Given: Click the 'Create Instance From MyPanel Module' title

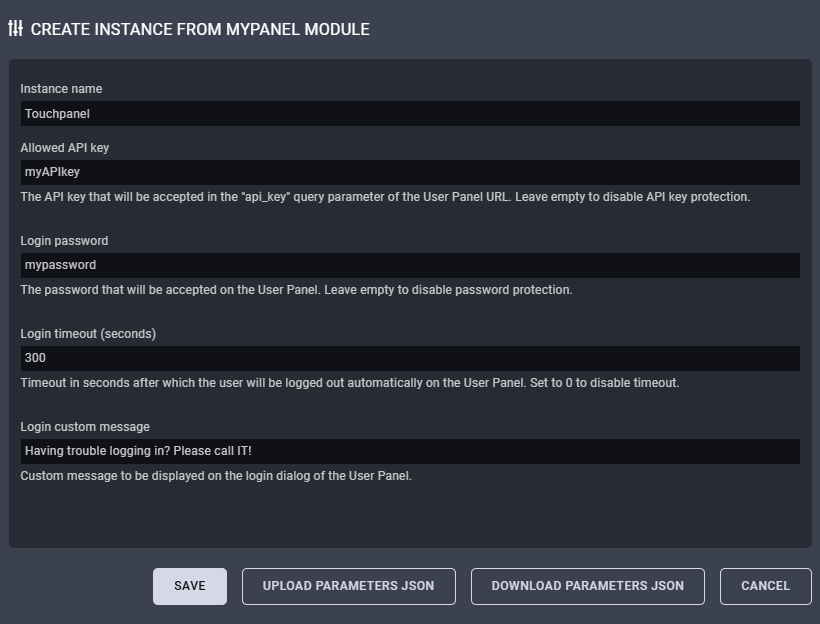Looking at the screenshot, I should click(x=200, y=29).
